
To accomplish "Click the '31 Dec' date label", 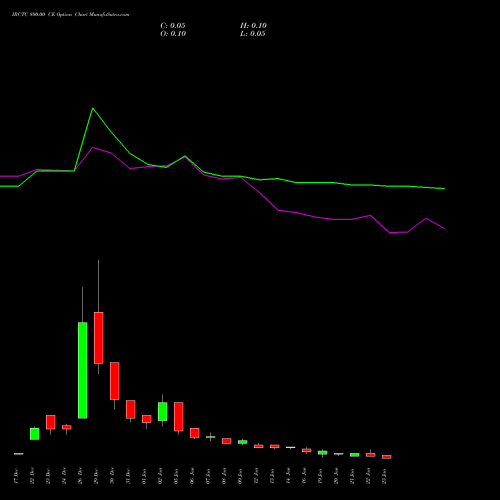I will (129, 476).
